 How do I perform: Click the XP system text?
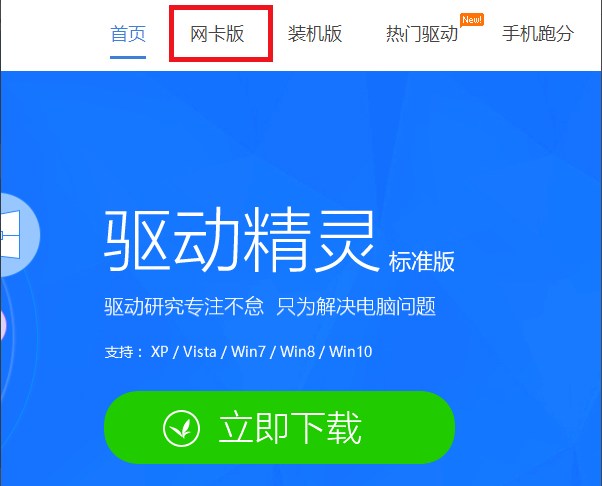(160, 352)
